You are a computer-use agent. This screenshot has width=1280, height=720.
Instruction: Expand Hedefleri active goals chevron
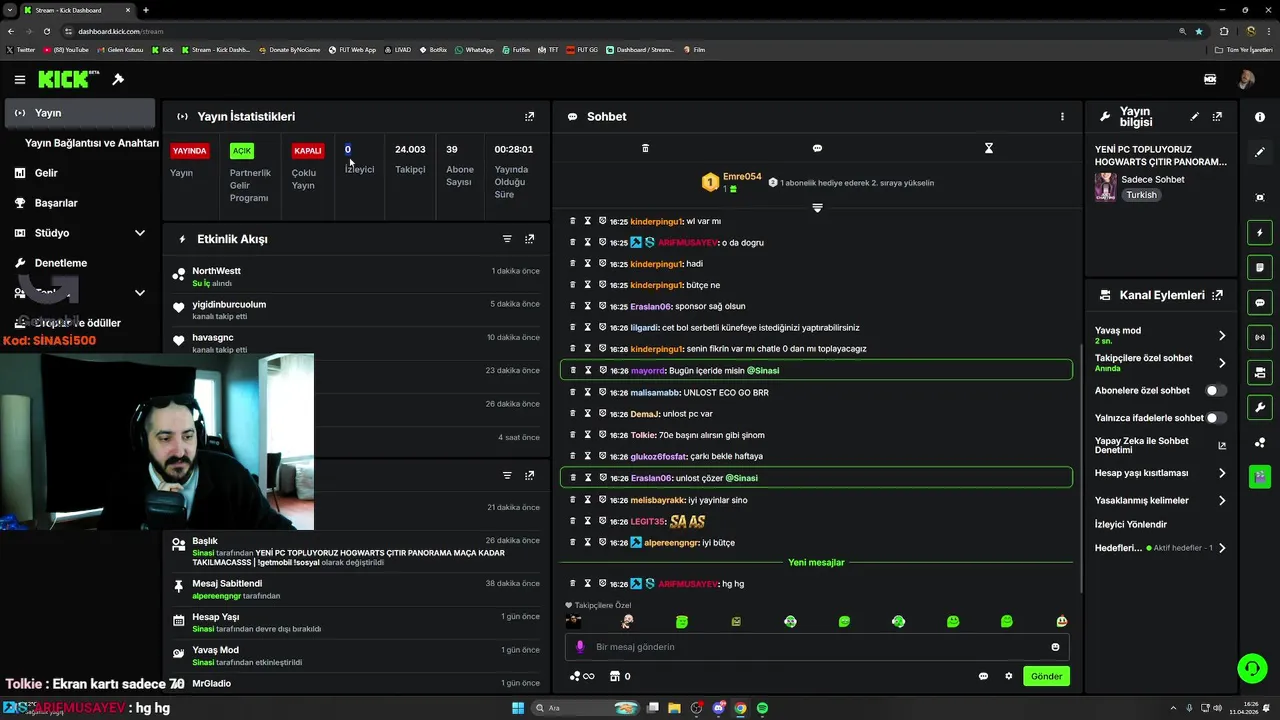1221,548
